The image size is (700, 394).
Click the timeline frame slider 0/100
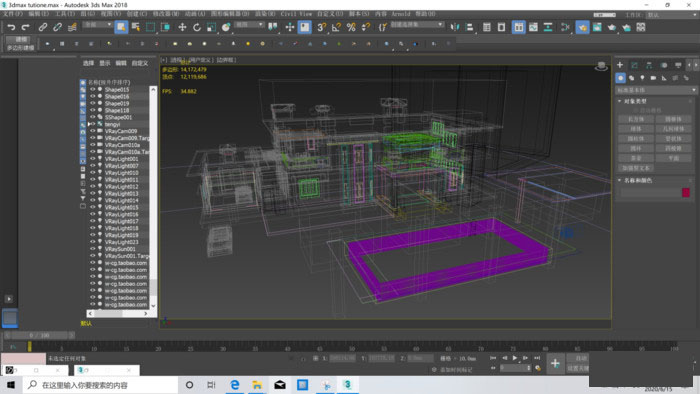39,335
